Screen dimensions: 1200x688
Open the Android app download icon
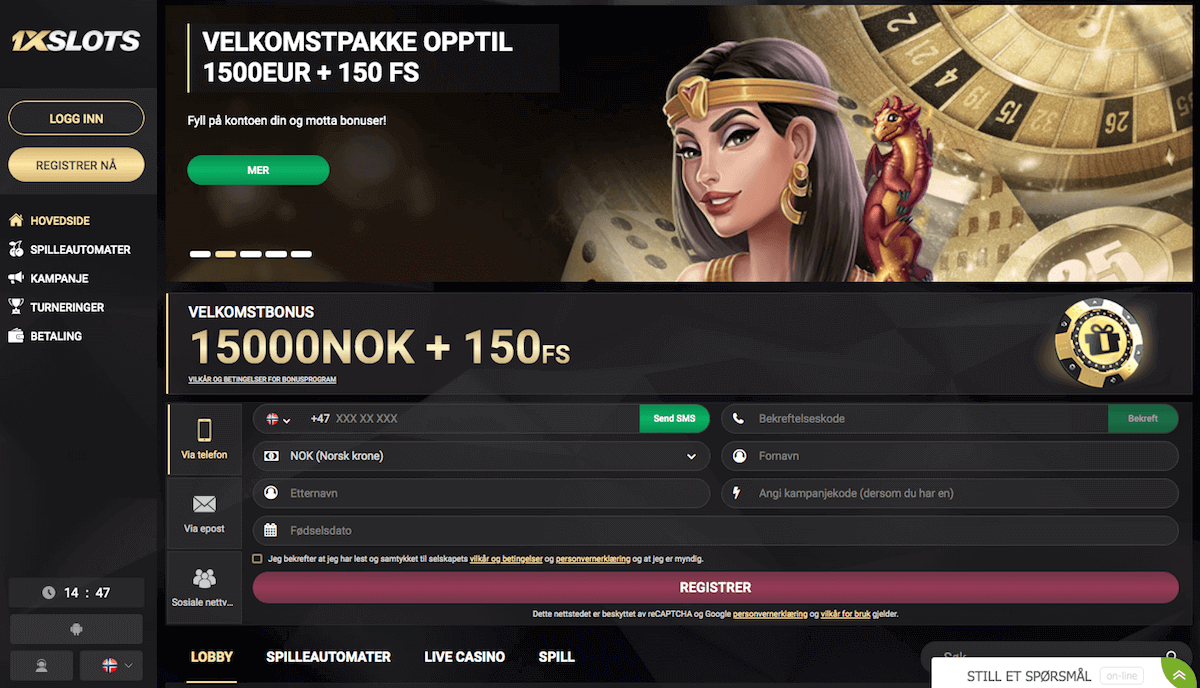(76, 629)
